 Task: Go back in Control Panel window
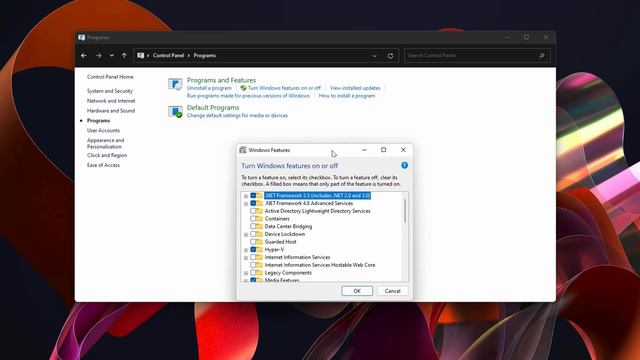(84, 56)
